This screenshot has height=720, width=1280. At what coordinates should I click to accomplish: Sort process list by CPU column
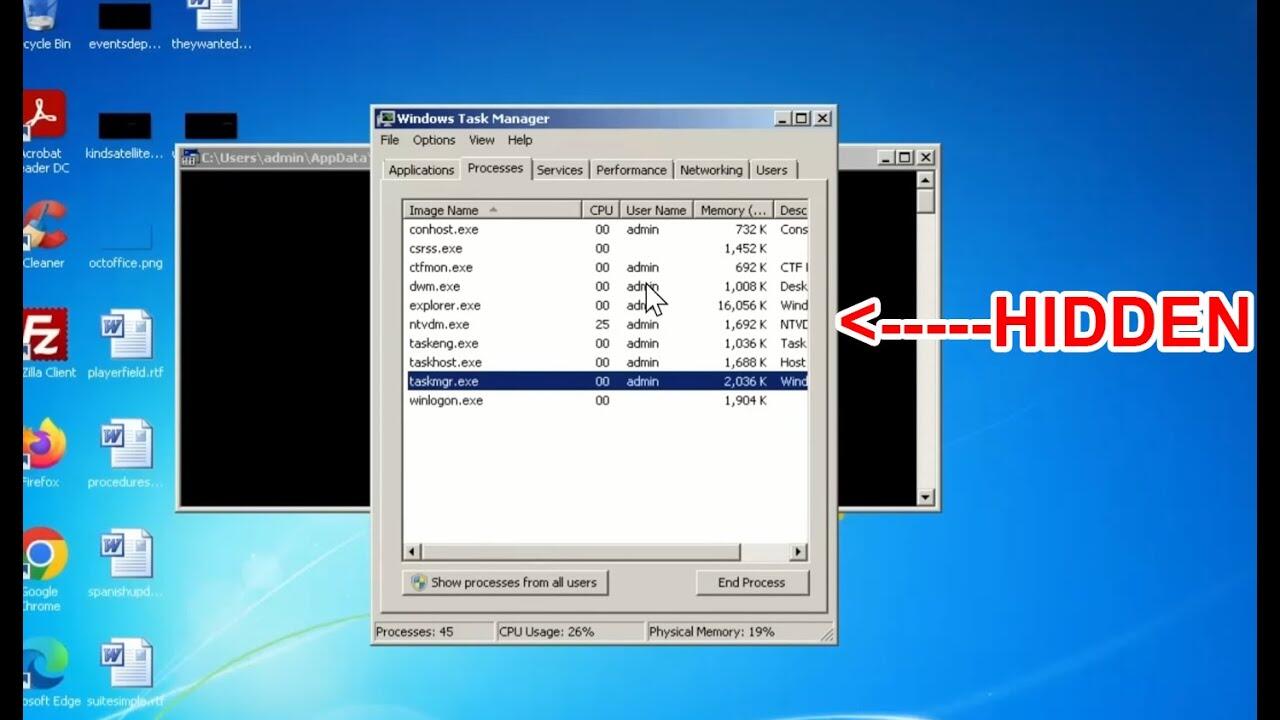click(601, 210)
